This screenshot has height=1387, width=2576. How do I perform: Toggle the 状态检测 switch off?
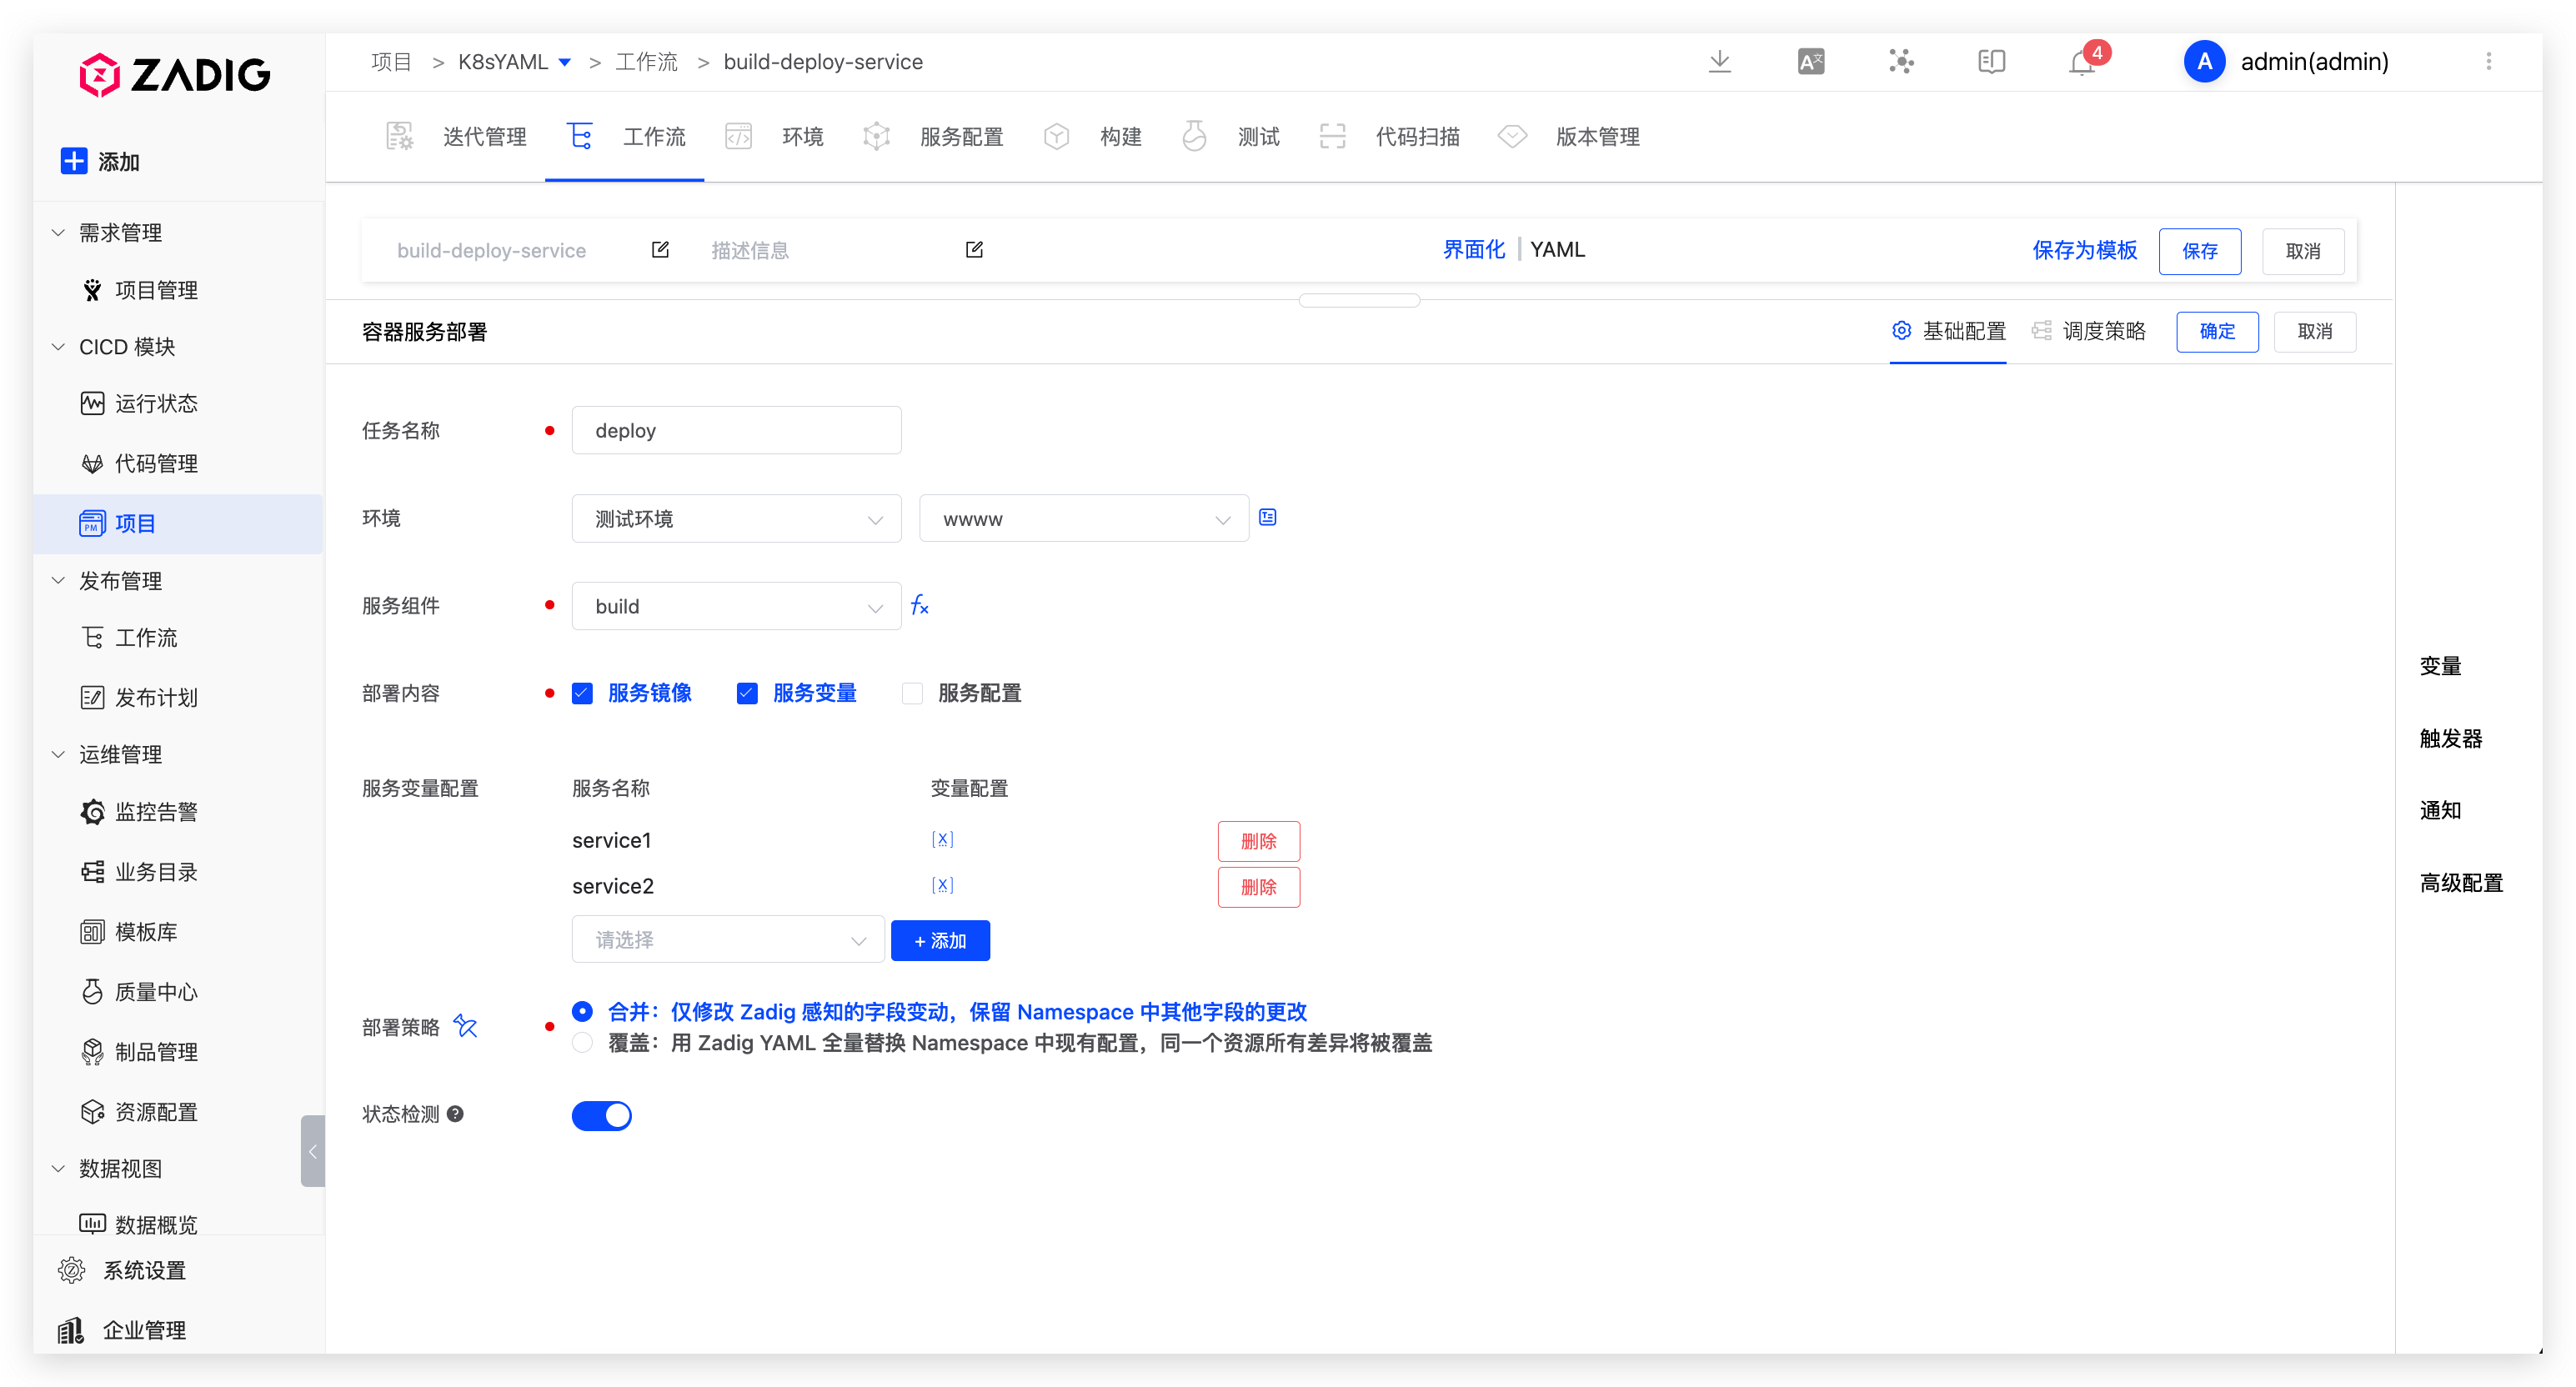602,1115
